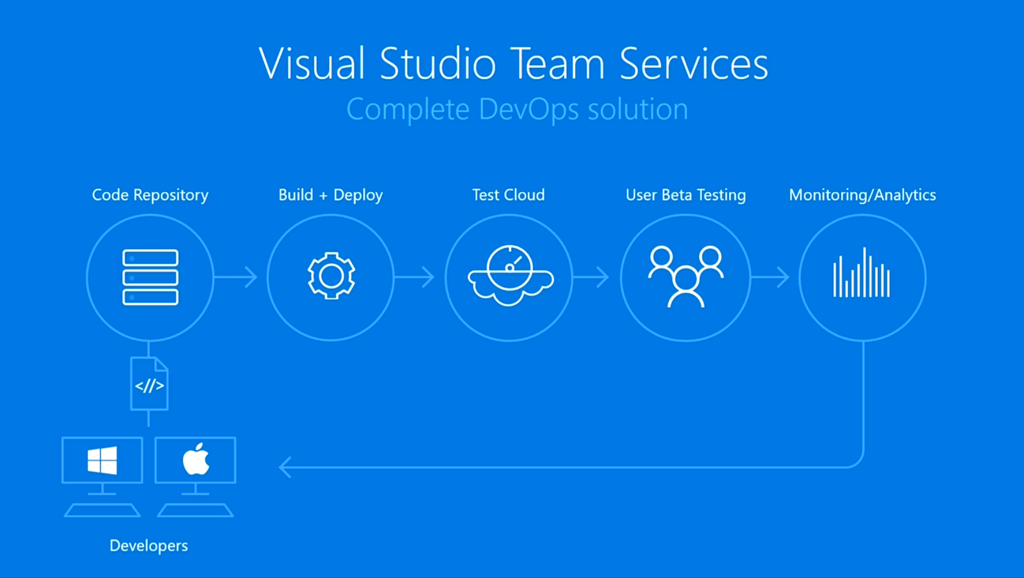Image resolution: width=1024 pixels, height=578 pixels.
Task: Click the 'Code Repository' label
Action: pyautogui.click(x=150, y=195)
